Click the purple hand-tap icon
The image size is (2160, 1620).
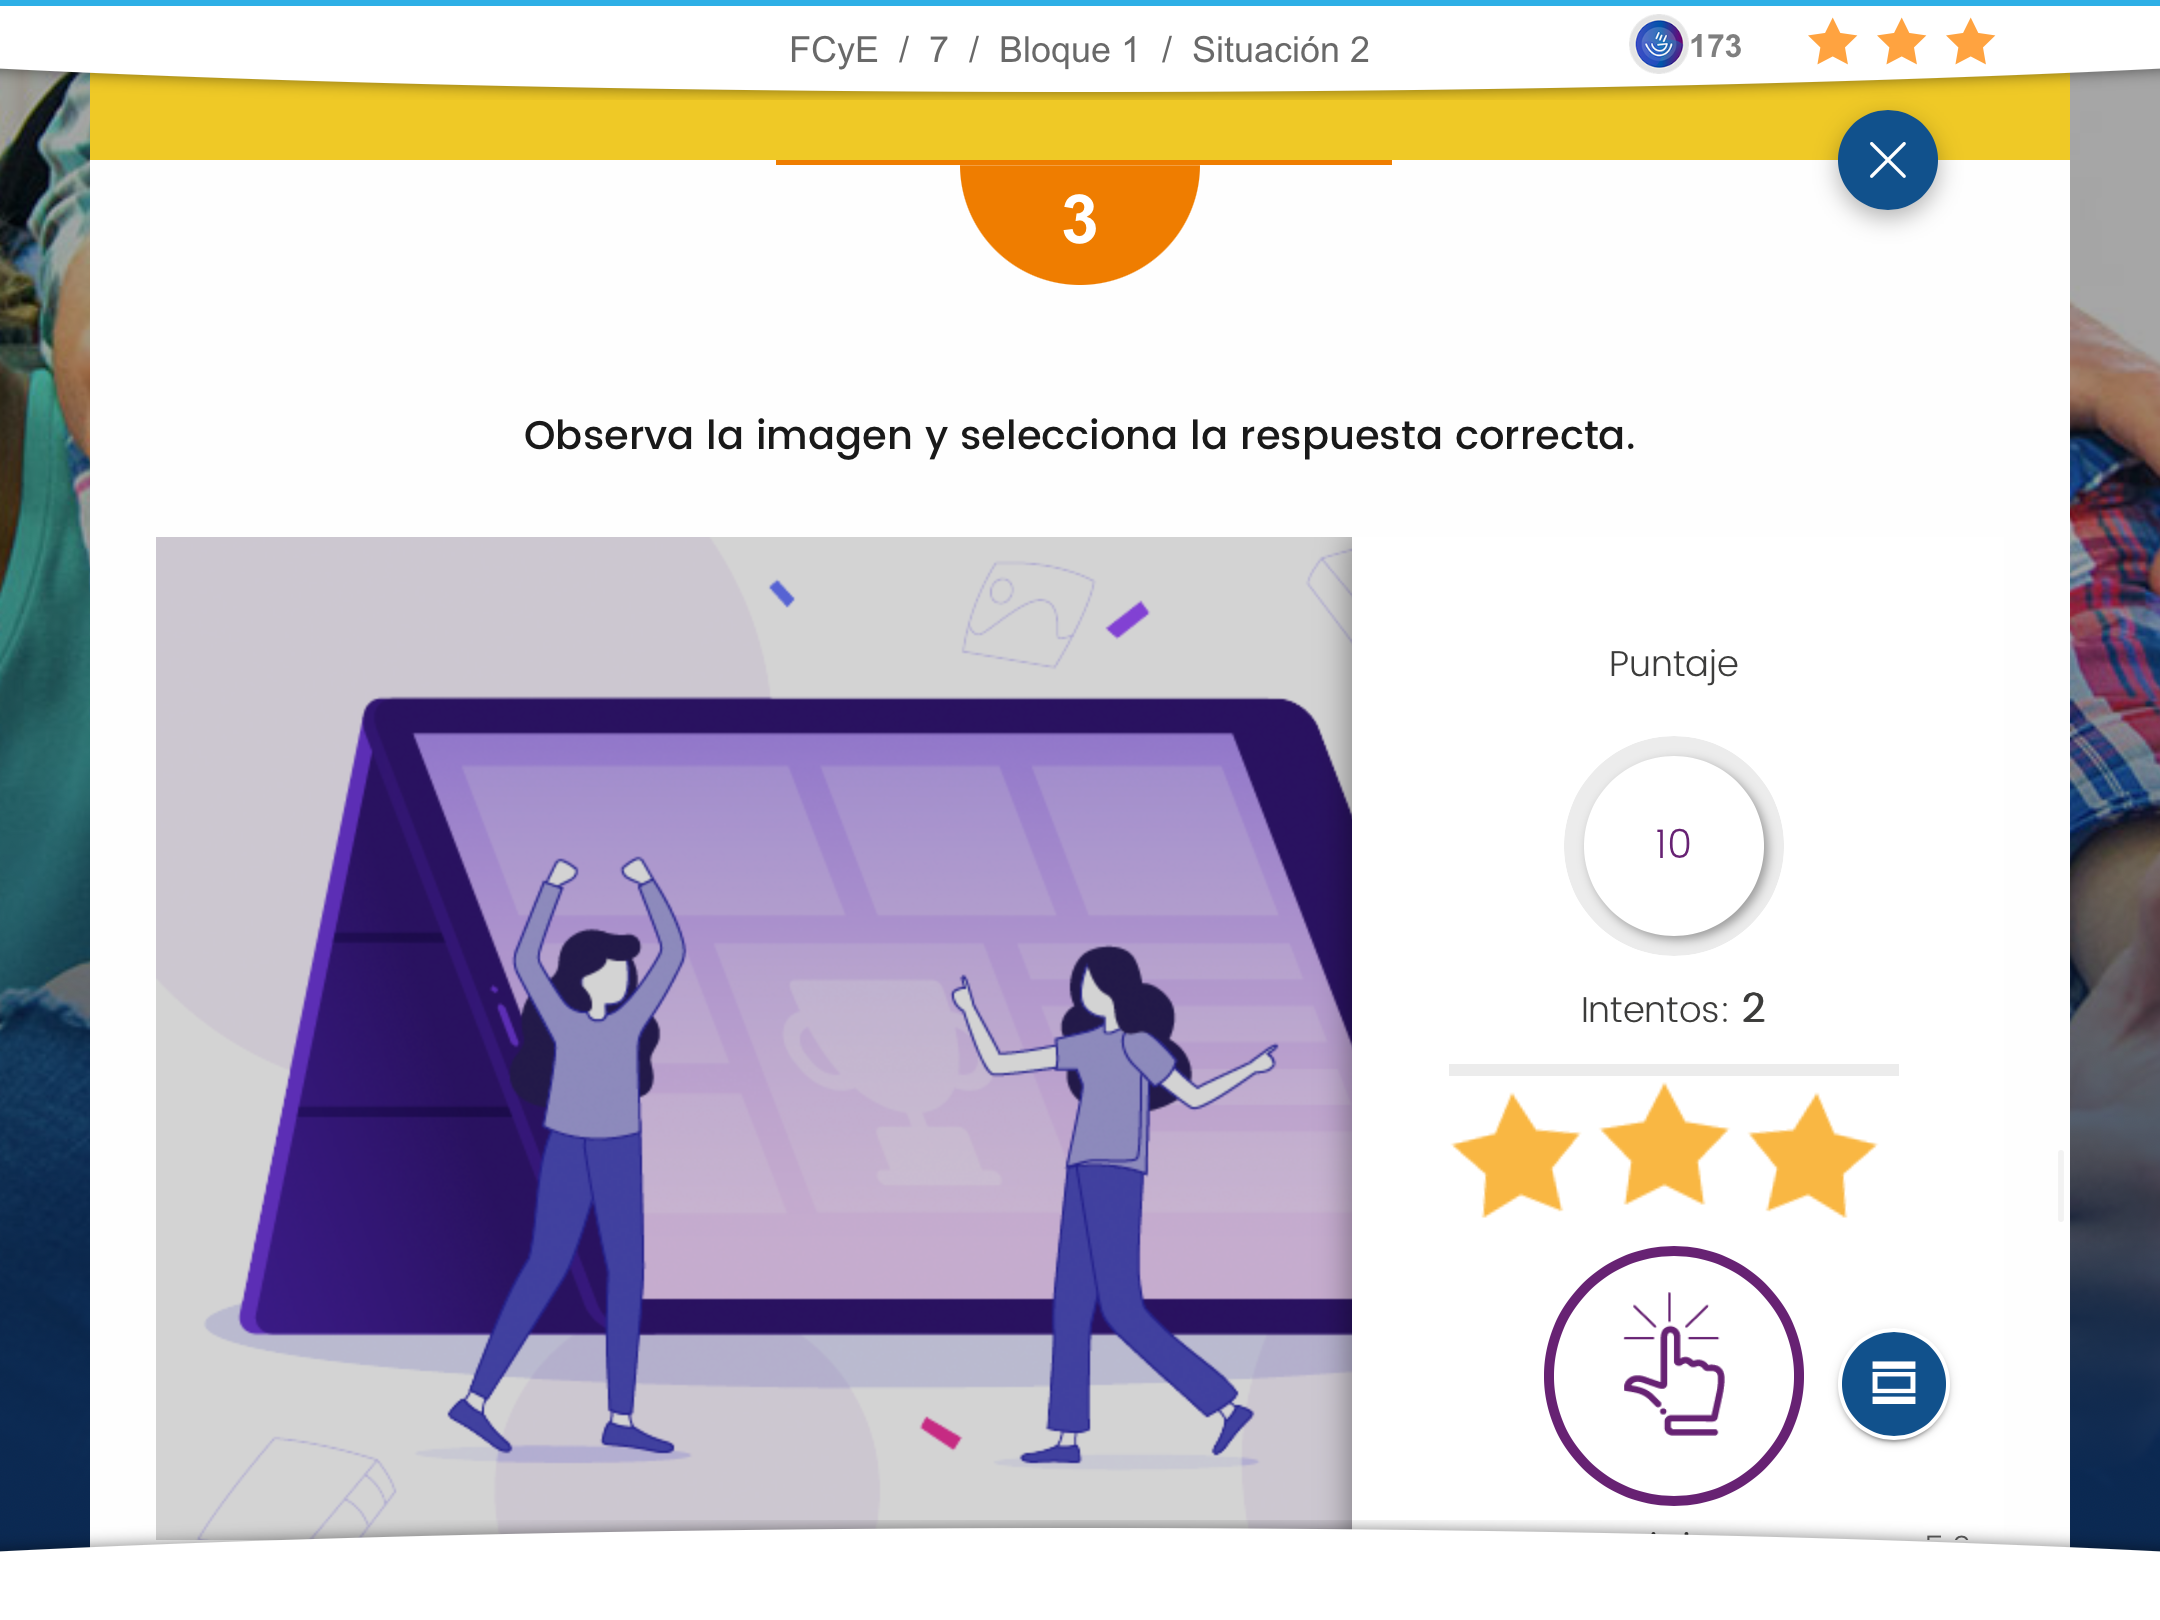(1673, 1375)
